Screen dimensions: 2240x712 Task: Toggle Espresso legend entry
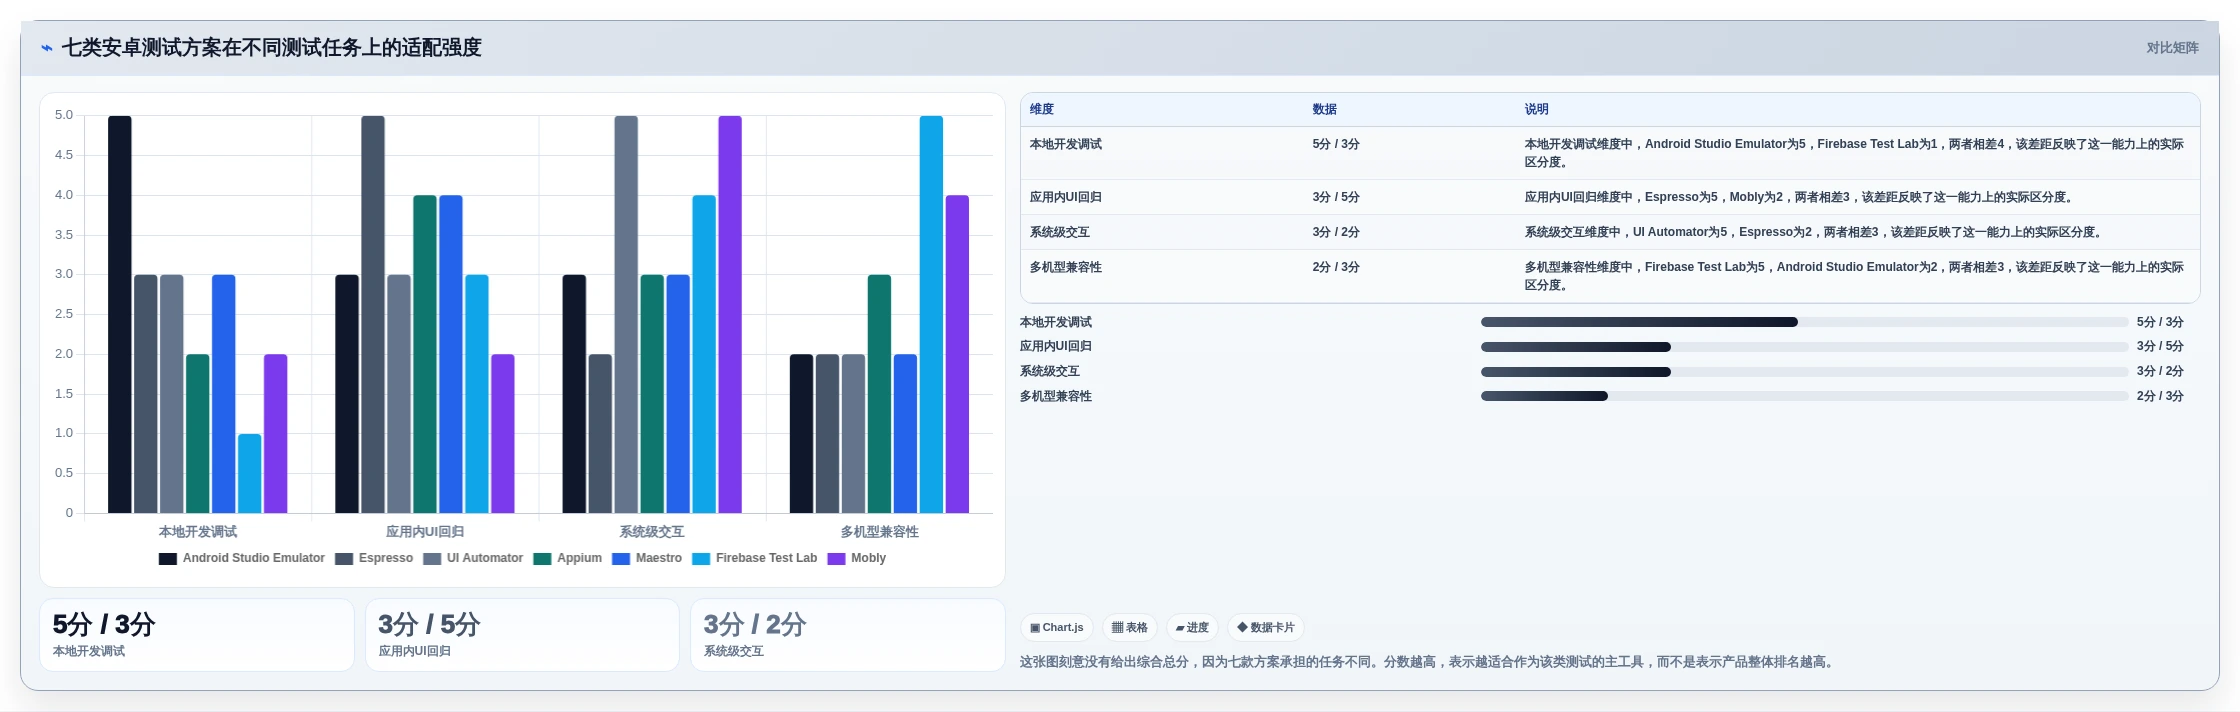tap(374, 558)
